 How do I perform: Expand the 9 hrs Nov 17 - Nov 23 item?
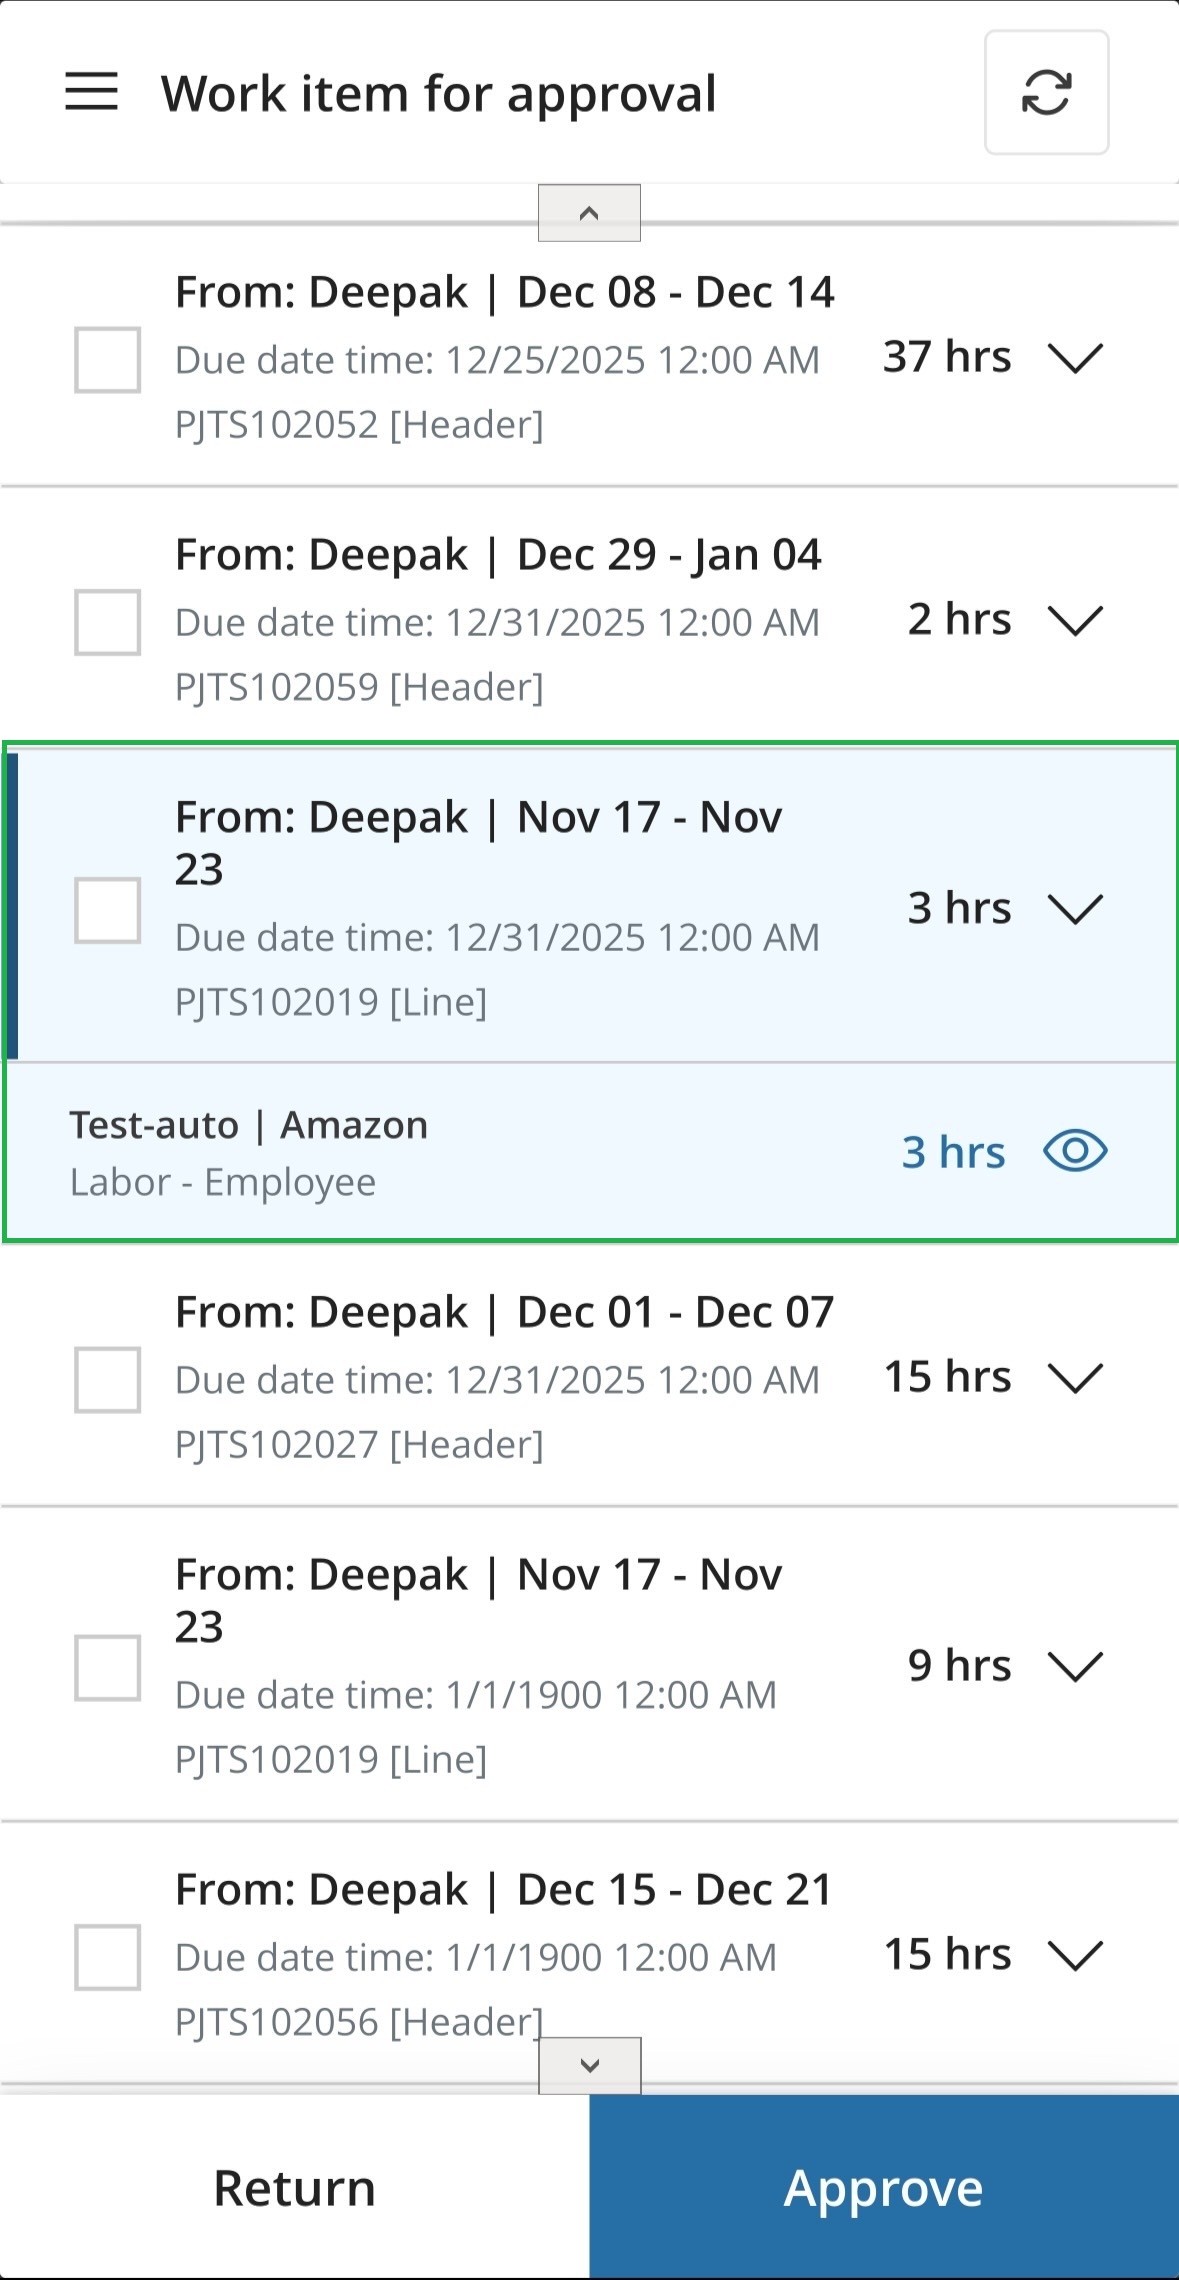(x=1075, y=1666)
